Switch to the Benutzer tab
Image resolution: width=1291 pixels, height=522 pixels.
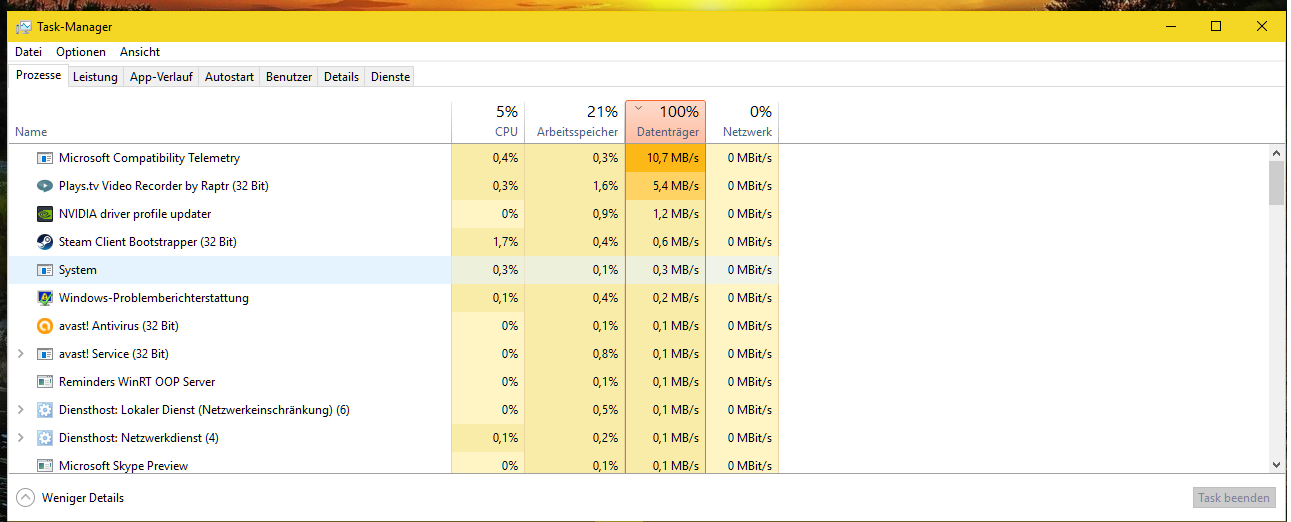coord(289,77)
